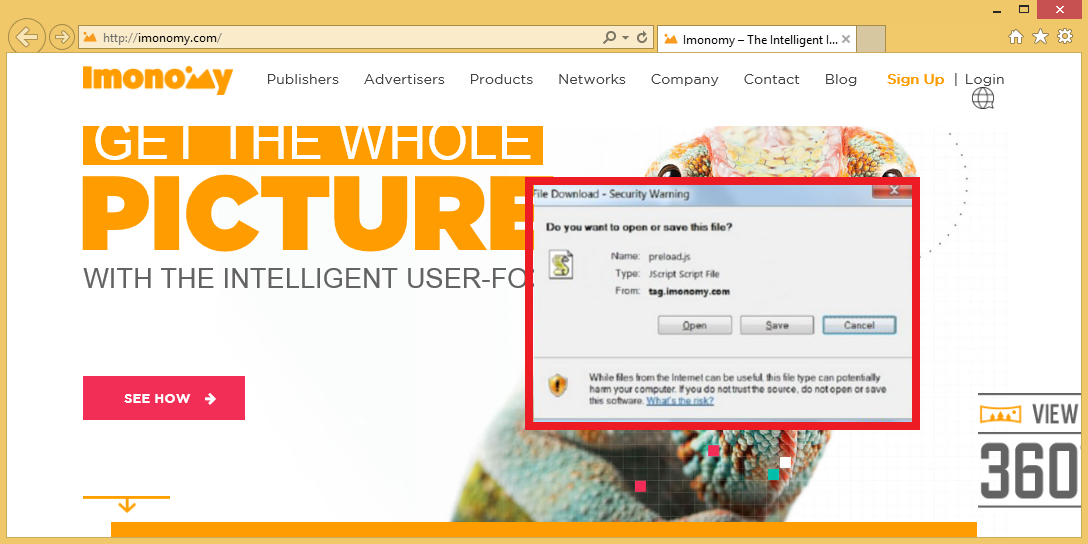
Task: Click Save in the File Download dialog
Action: (776, 325)
